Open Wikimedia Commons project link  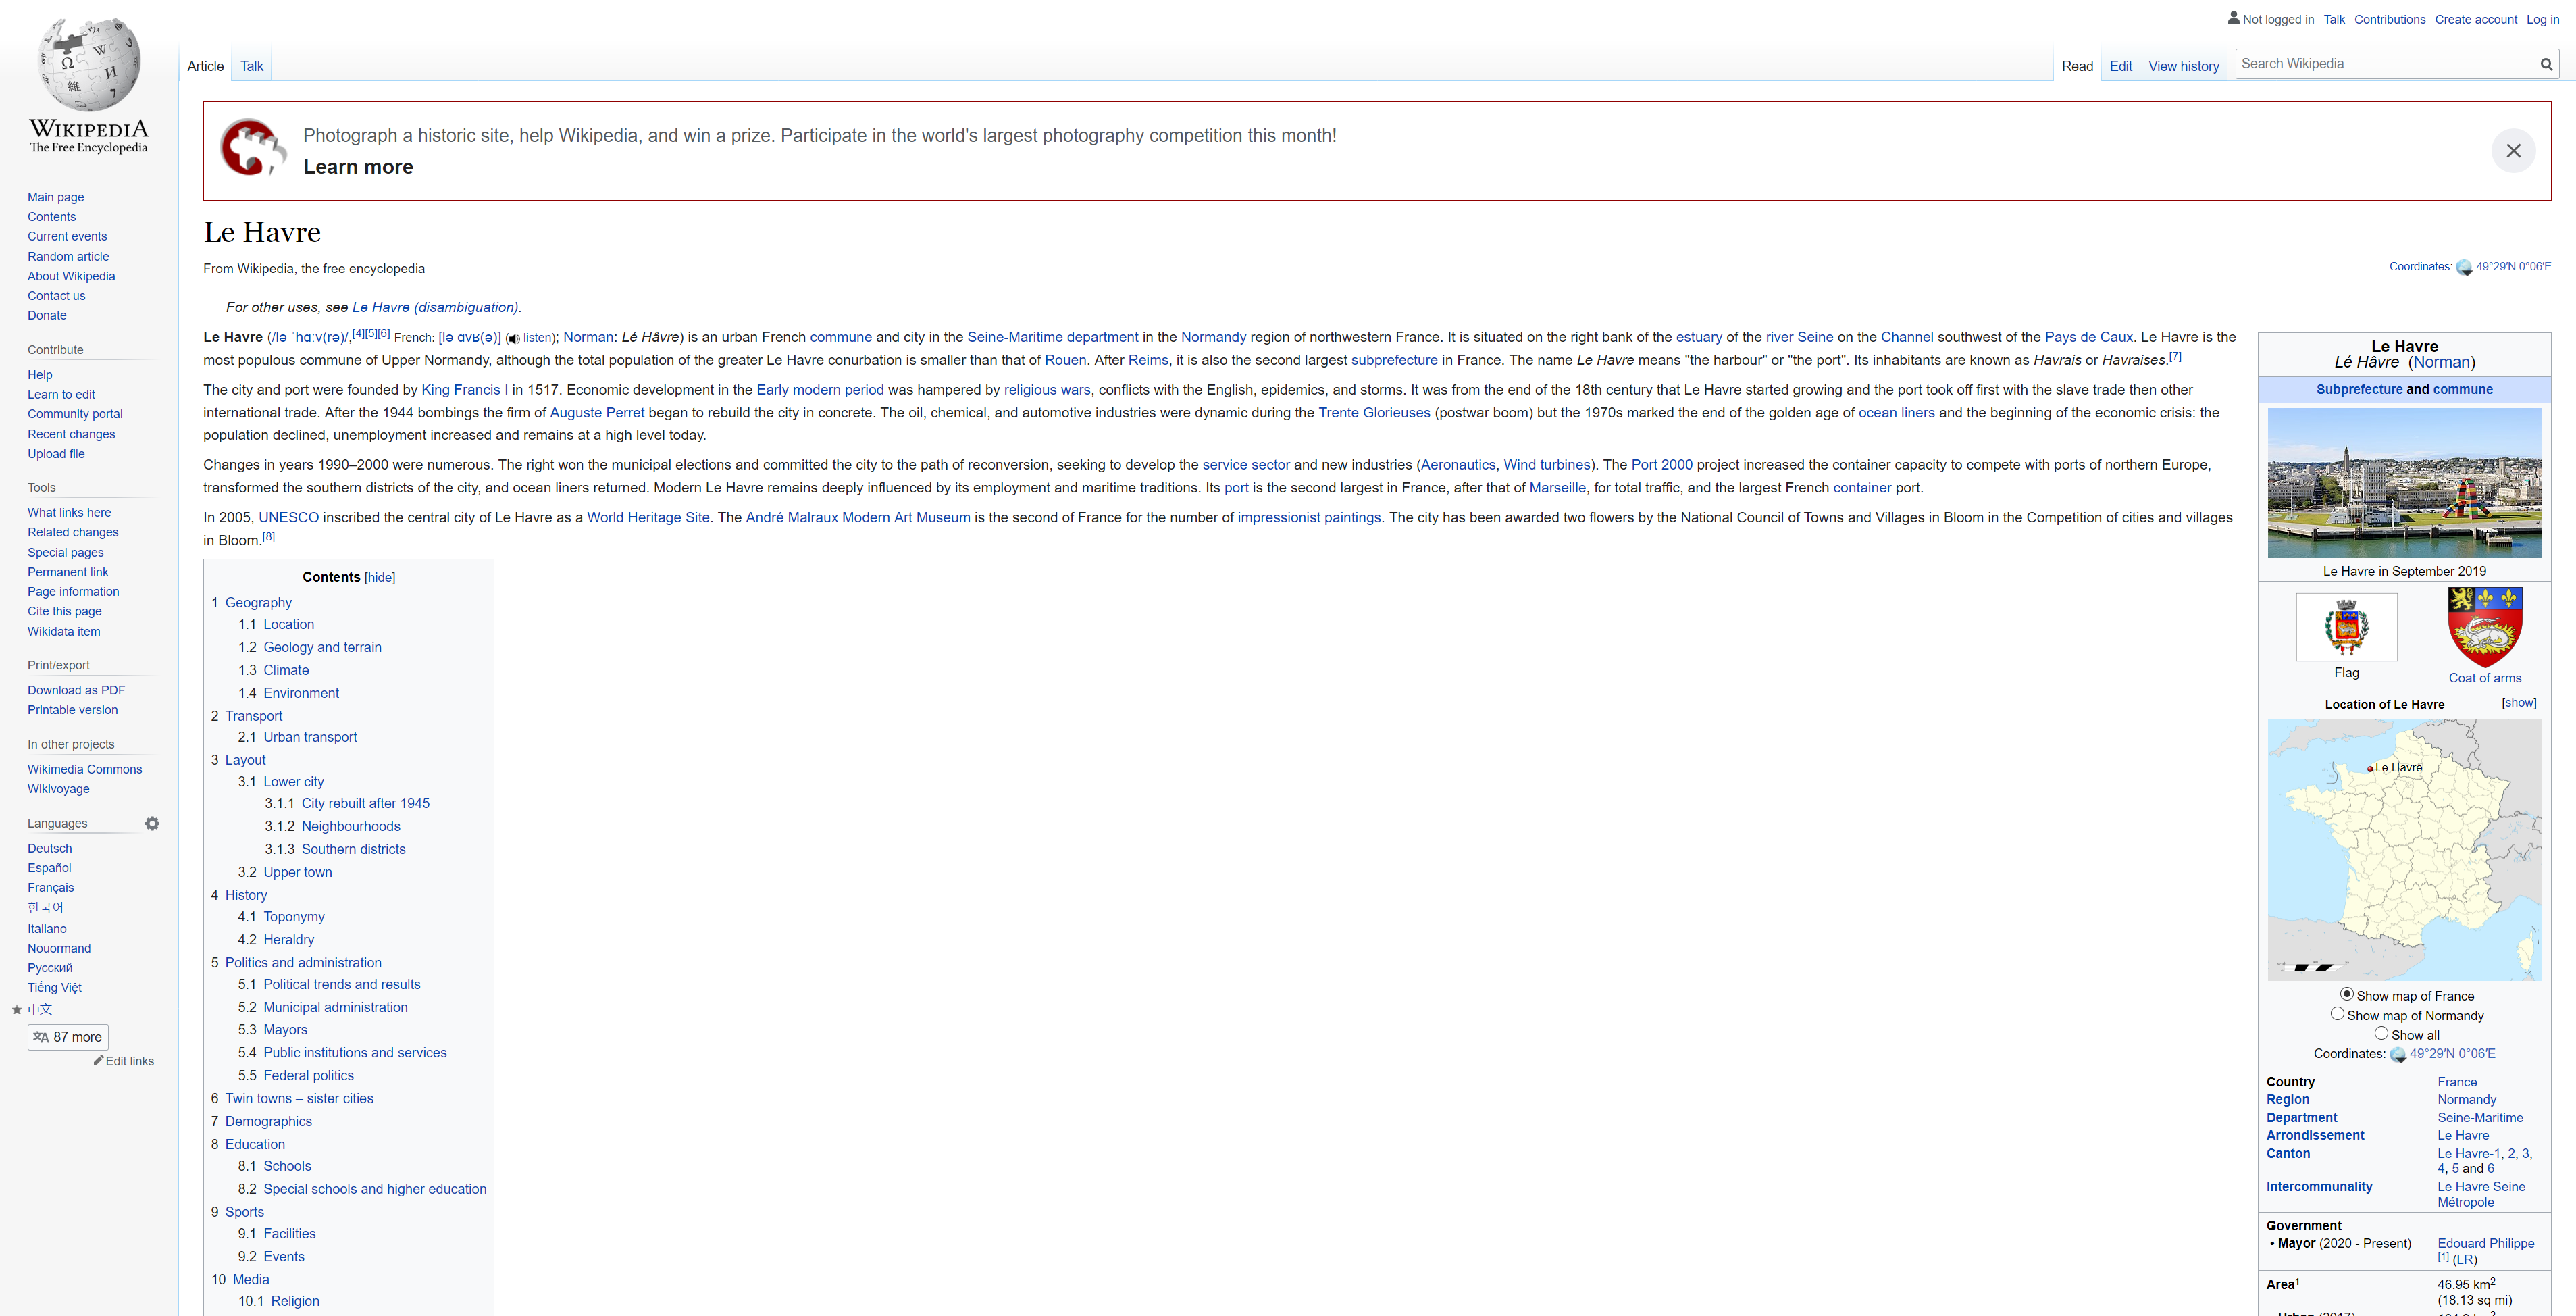(x=85, y=769)
